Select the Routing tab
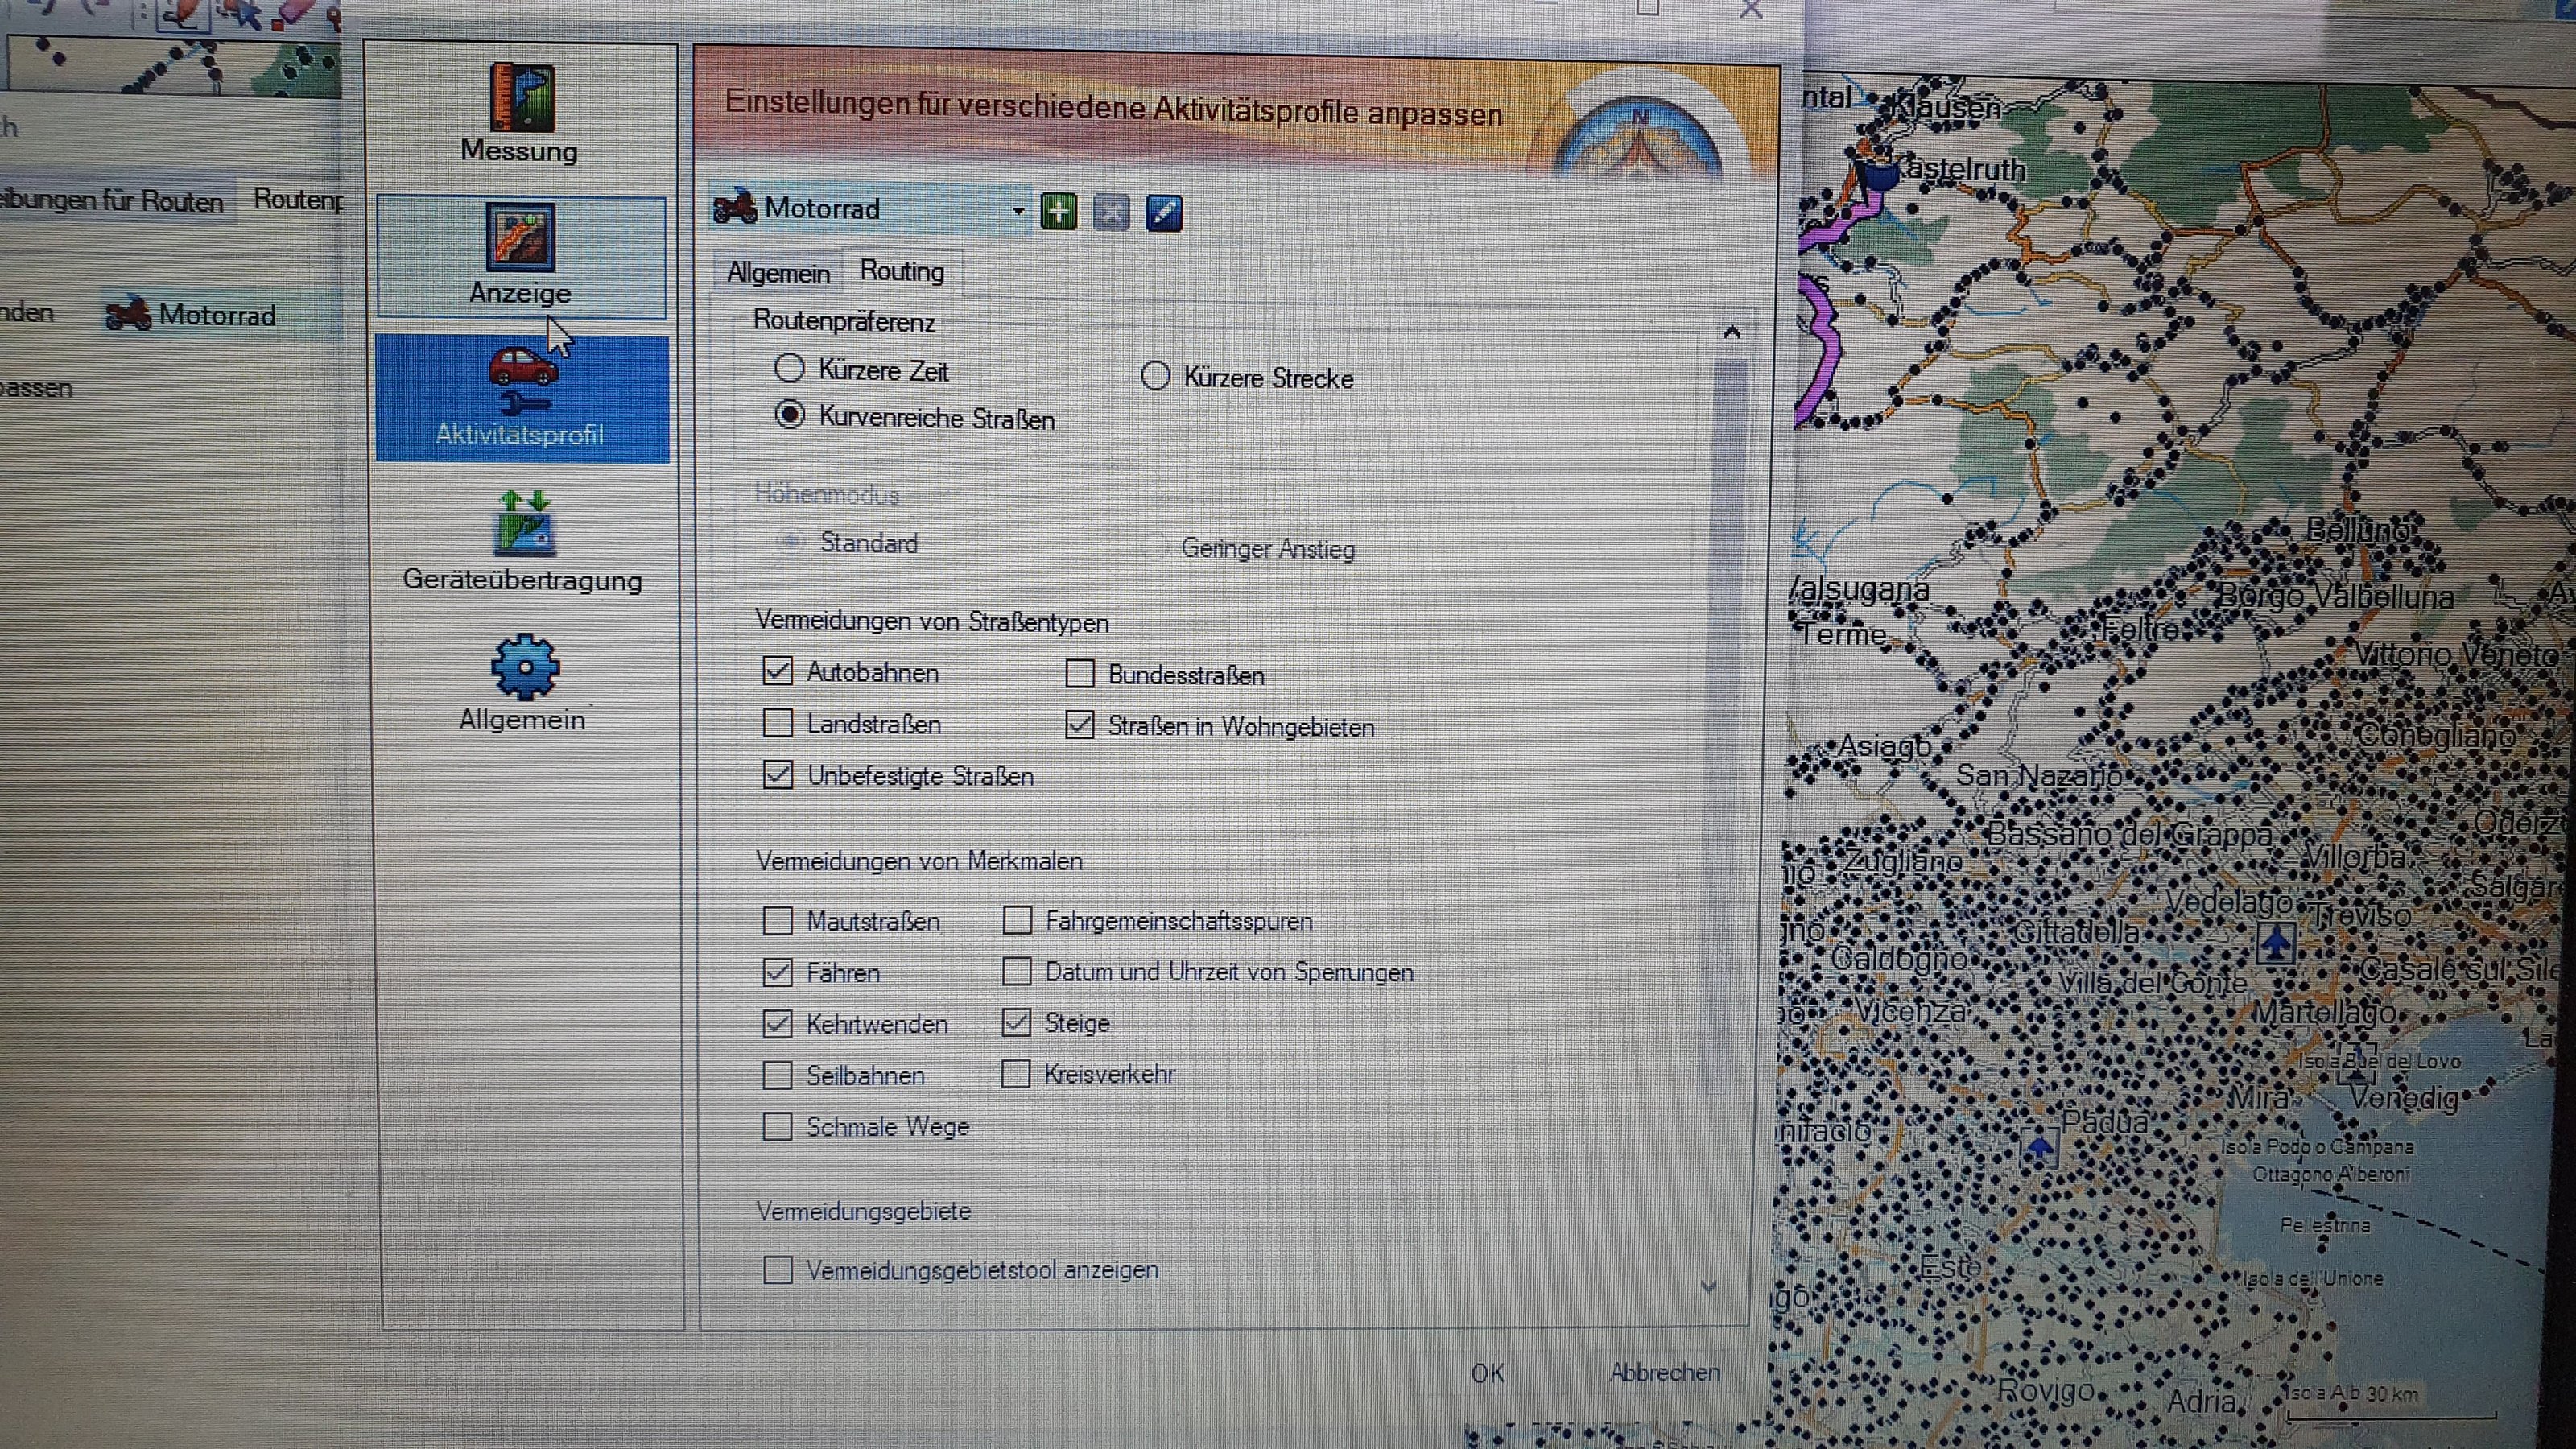Screen dimensions: 2576x1449 point(901,271)
